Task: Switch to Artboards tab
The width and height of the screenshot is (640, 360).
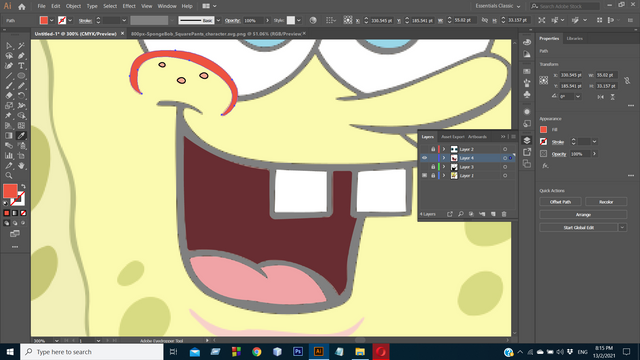Action: pyautogui.click(x=478, y=137)
